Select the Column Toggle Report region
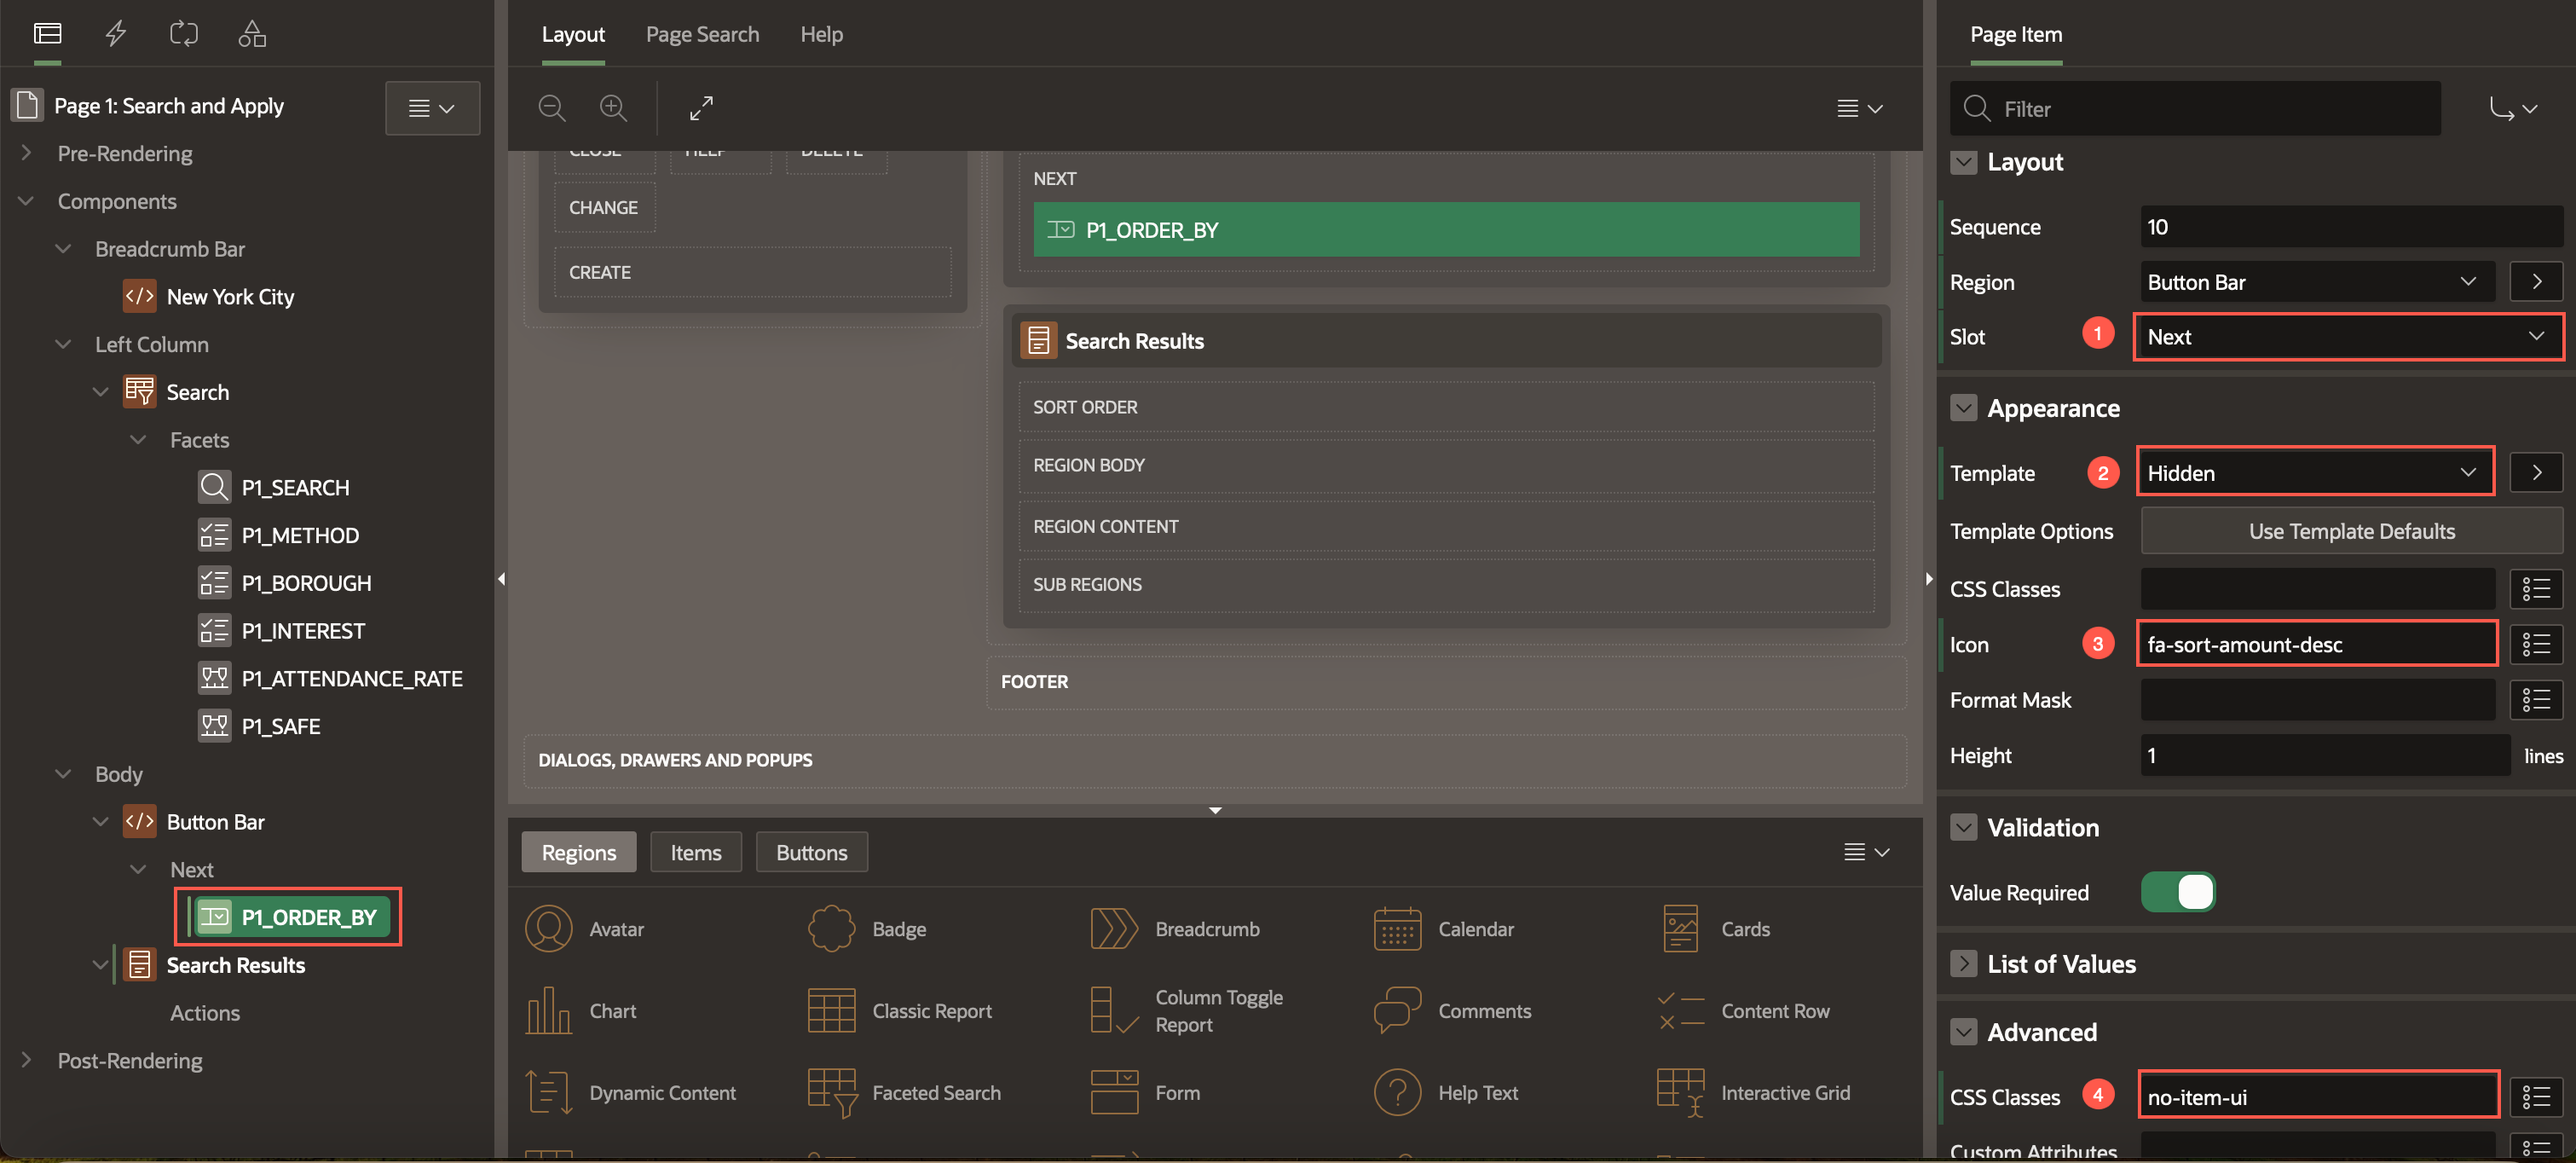Viewport: 2576px width, 1163px height. point(1188,1011)
